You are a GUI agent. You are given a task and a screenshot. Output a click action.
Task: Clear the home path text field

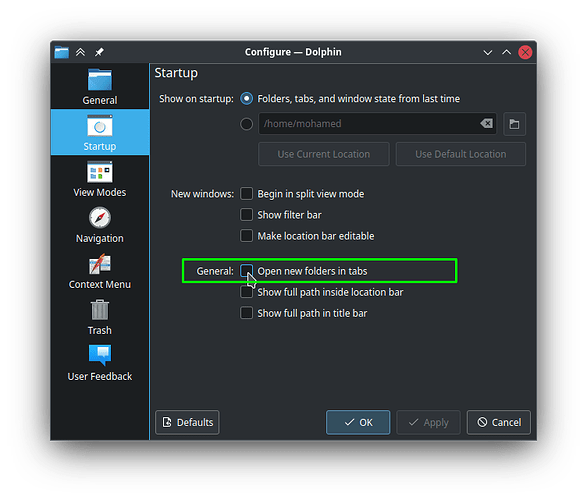(487, 123)
